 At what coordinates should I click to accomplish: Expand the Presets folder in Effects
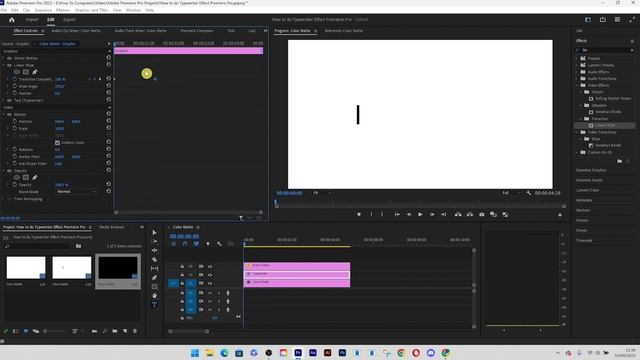[x=577, y=58]
